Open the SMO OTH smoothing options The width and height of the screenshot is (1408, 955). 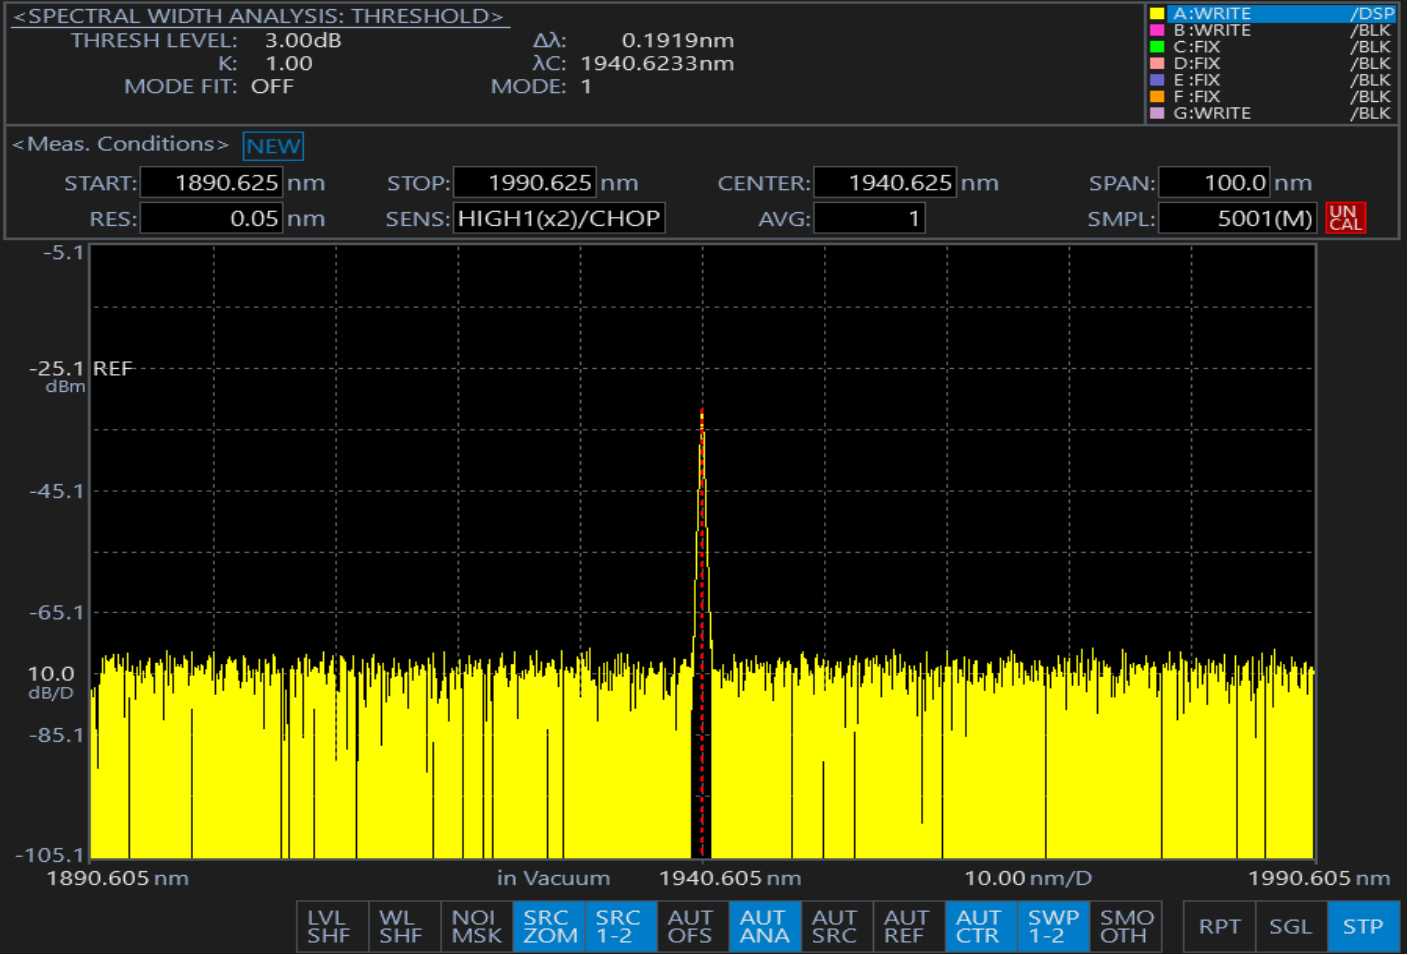click(x=1125, y=926)
